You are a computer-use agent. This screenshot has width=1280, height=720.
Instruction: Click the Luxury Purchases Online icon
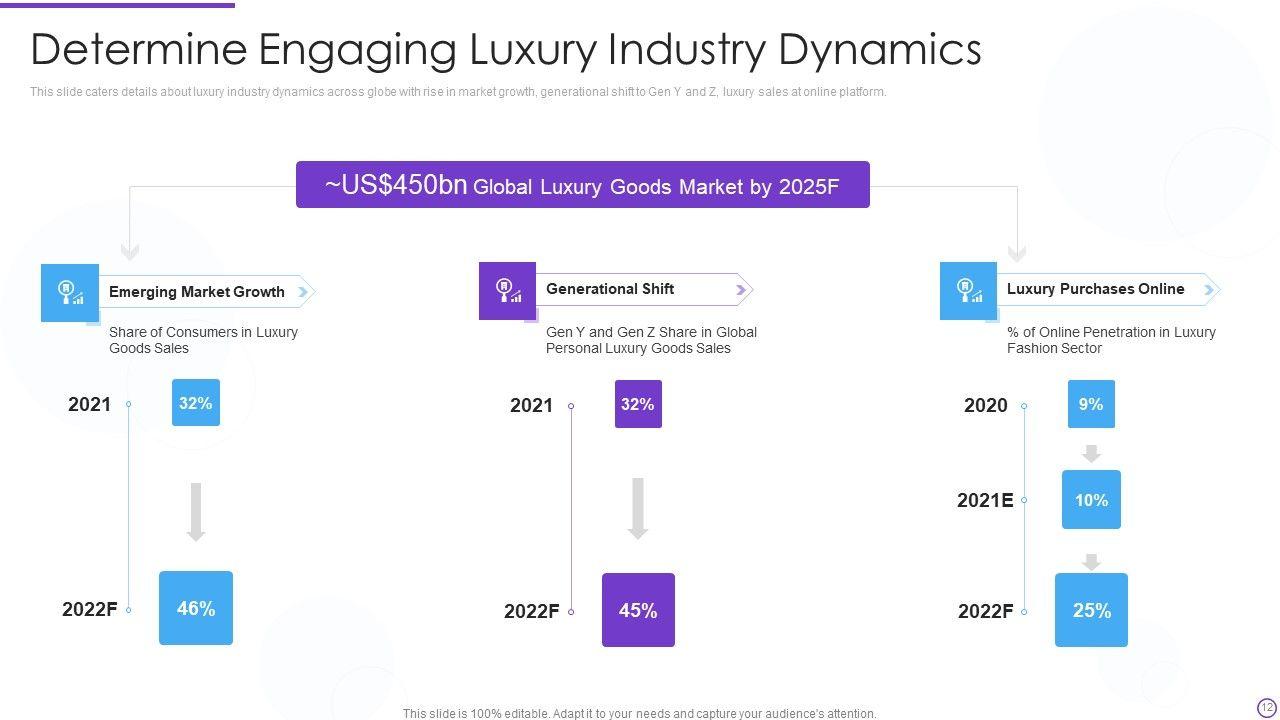(968, 291)
